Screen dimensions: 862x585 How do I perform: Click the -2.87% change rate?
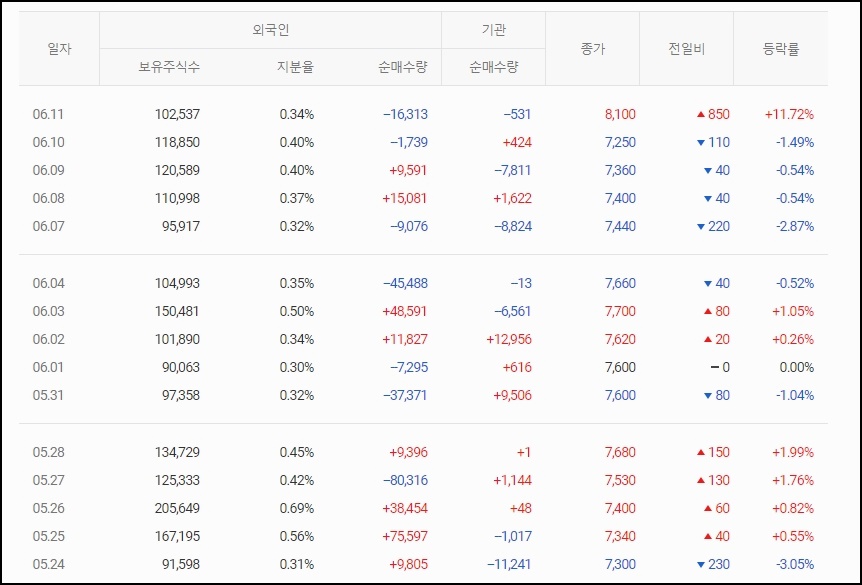tap(795, 227)
